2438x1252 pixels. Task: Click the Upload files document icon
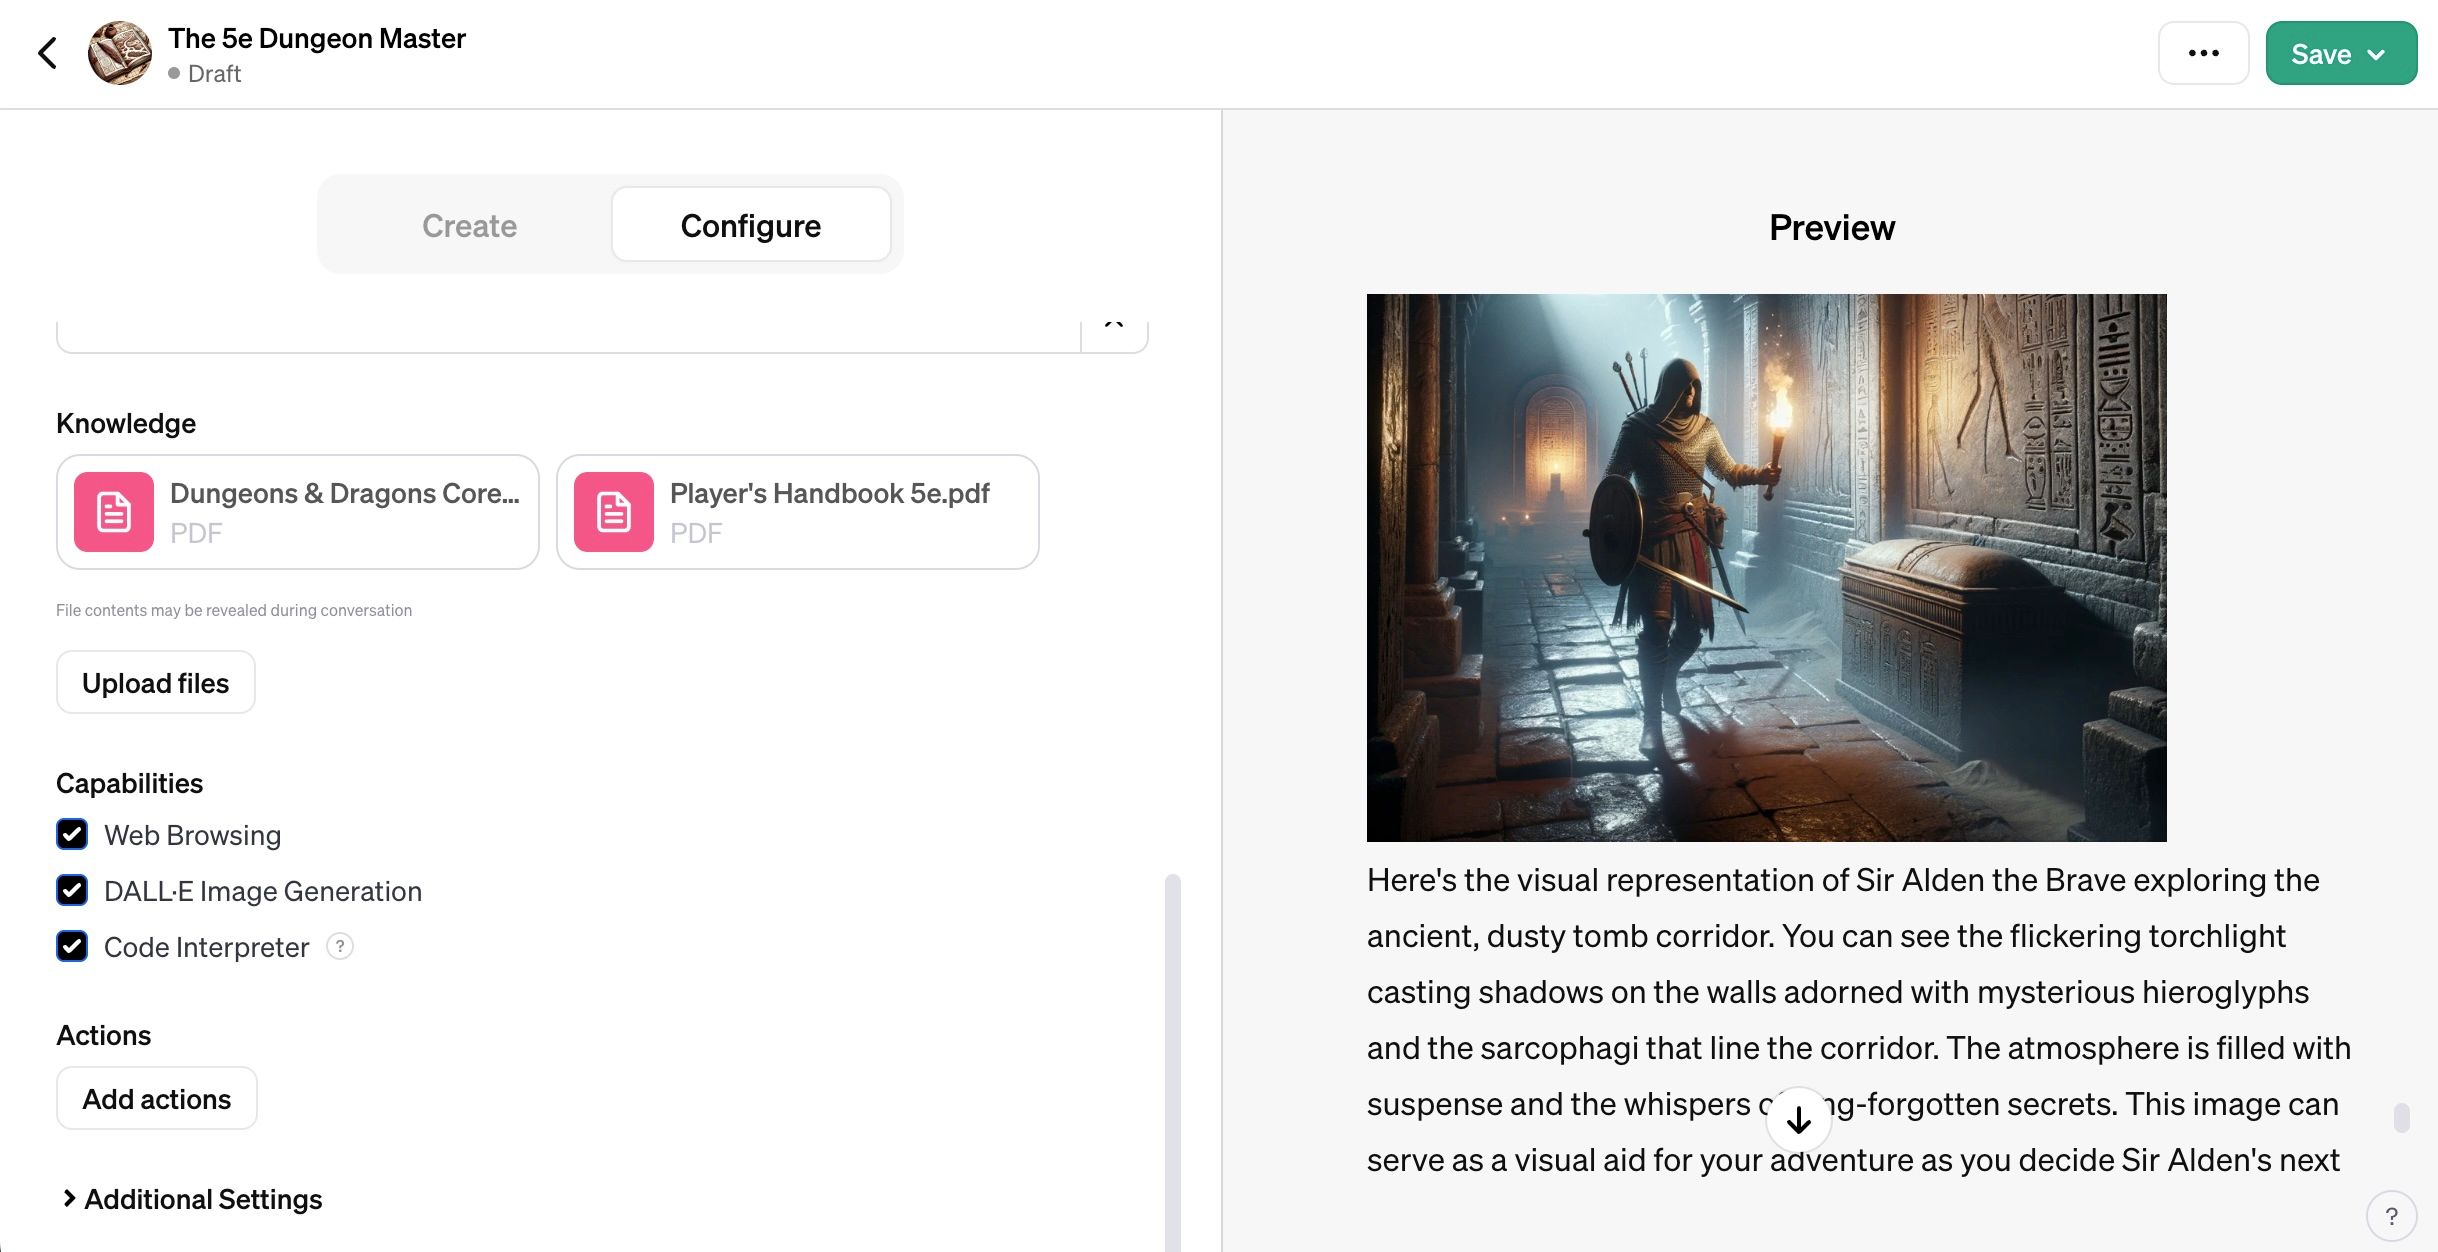pos(155,680)
